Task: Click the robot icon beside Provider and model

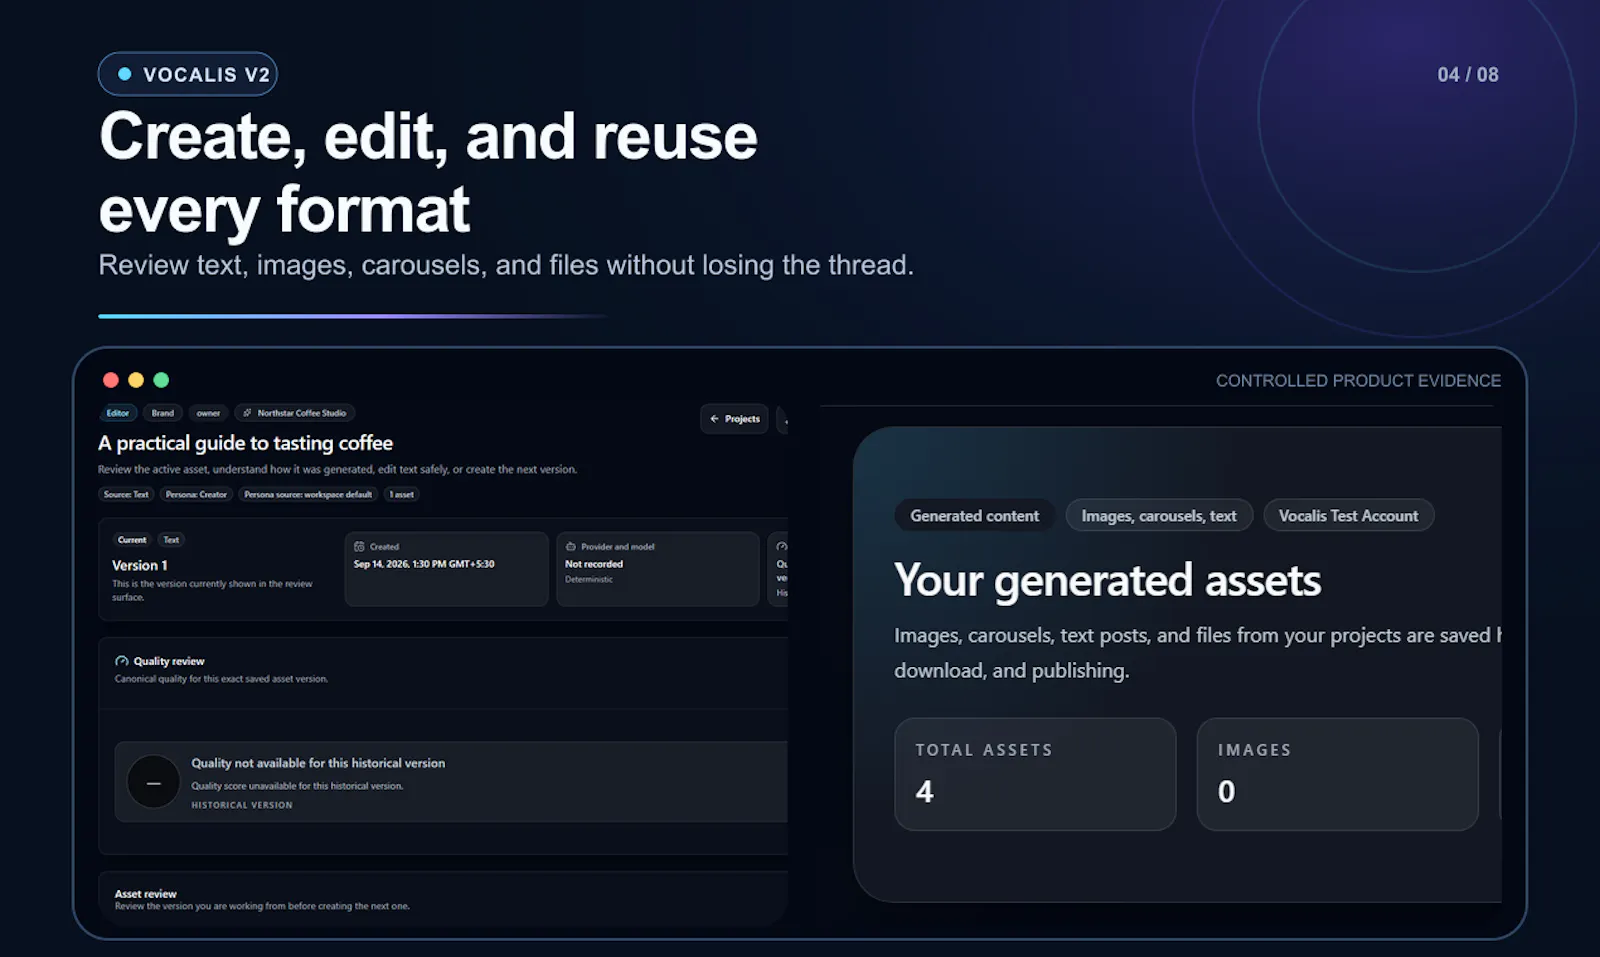Action: click(571, 547)
